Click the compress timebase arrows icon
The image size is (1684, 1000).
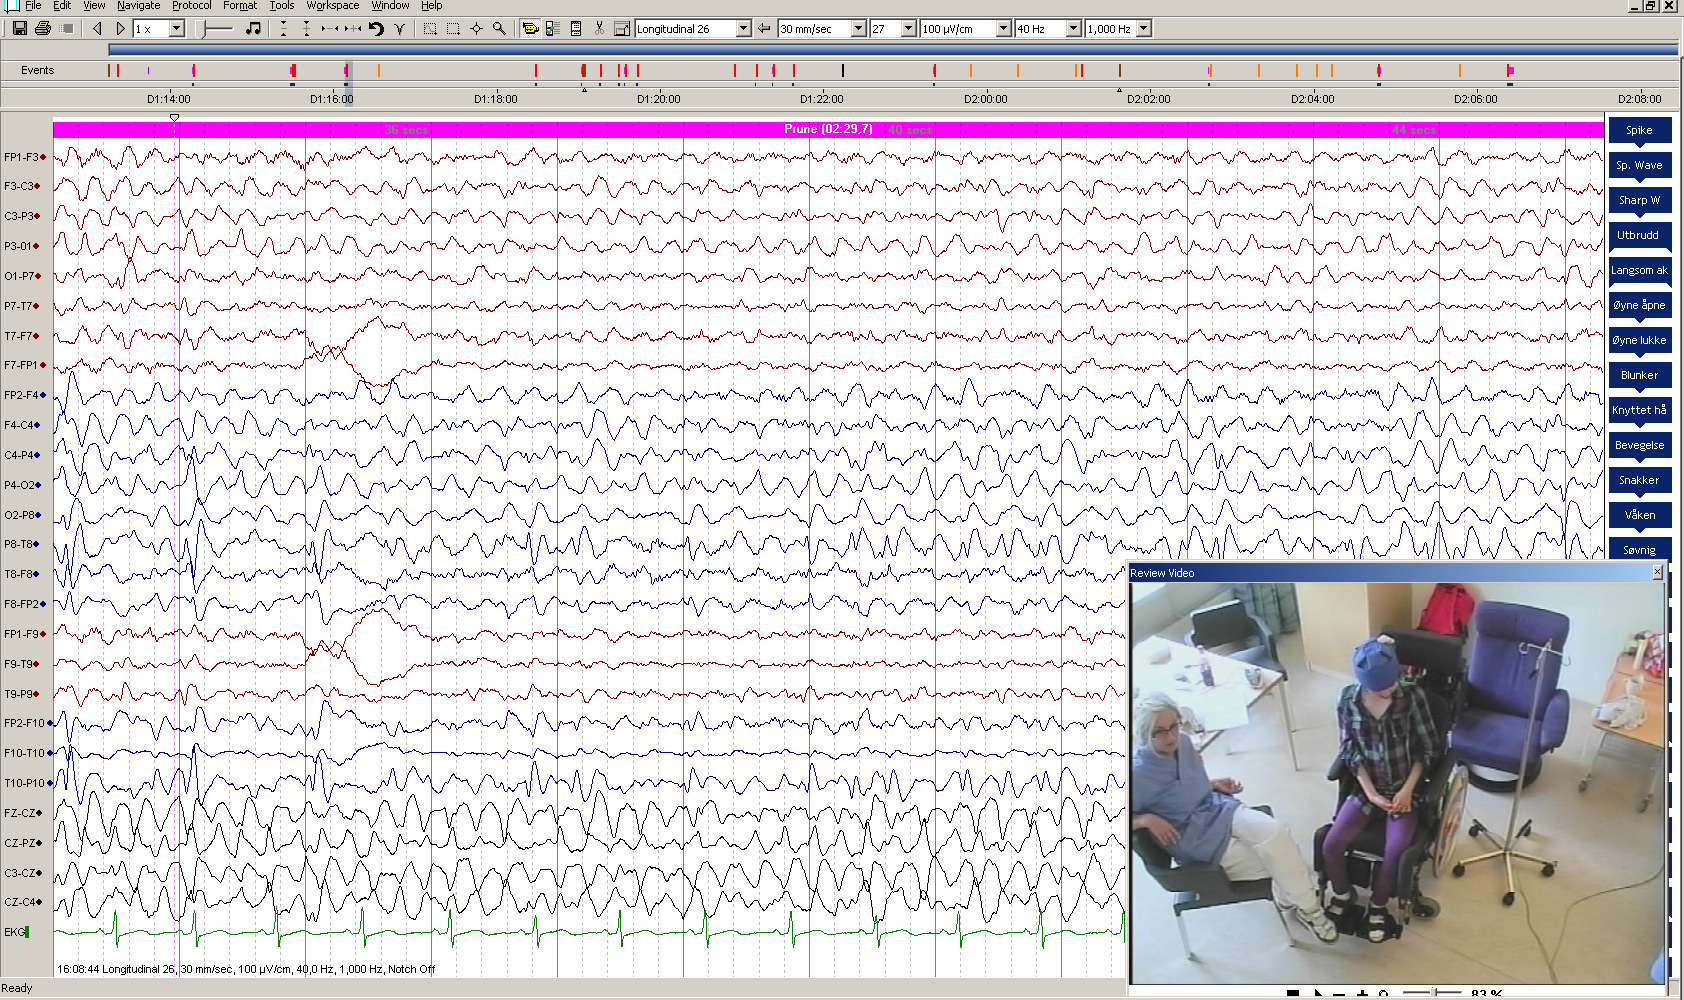(x=329, y=29)
